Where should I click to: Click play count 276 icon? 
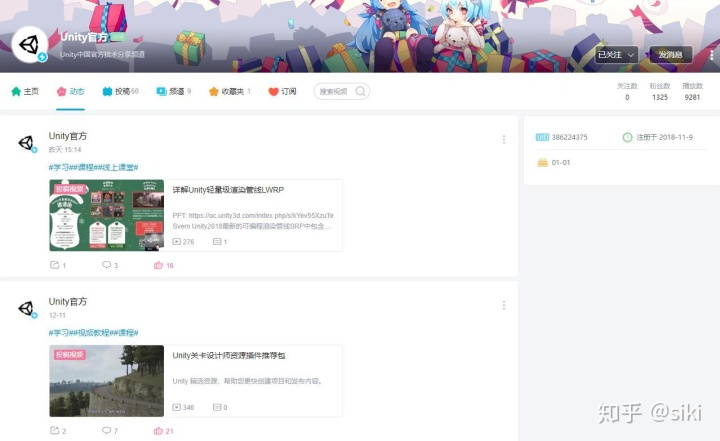(176, 242)
